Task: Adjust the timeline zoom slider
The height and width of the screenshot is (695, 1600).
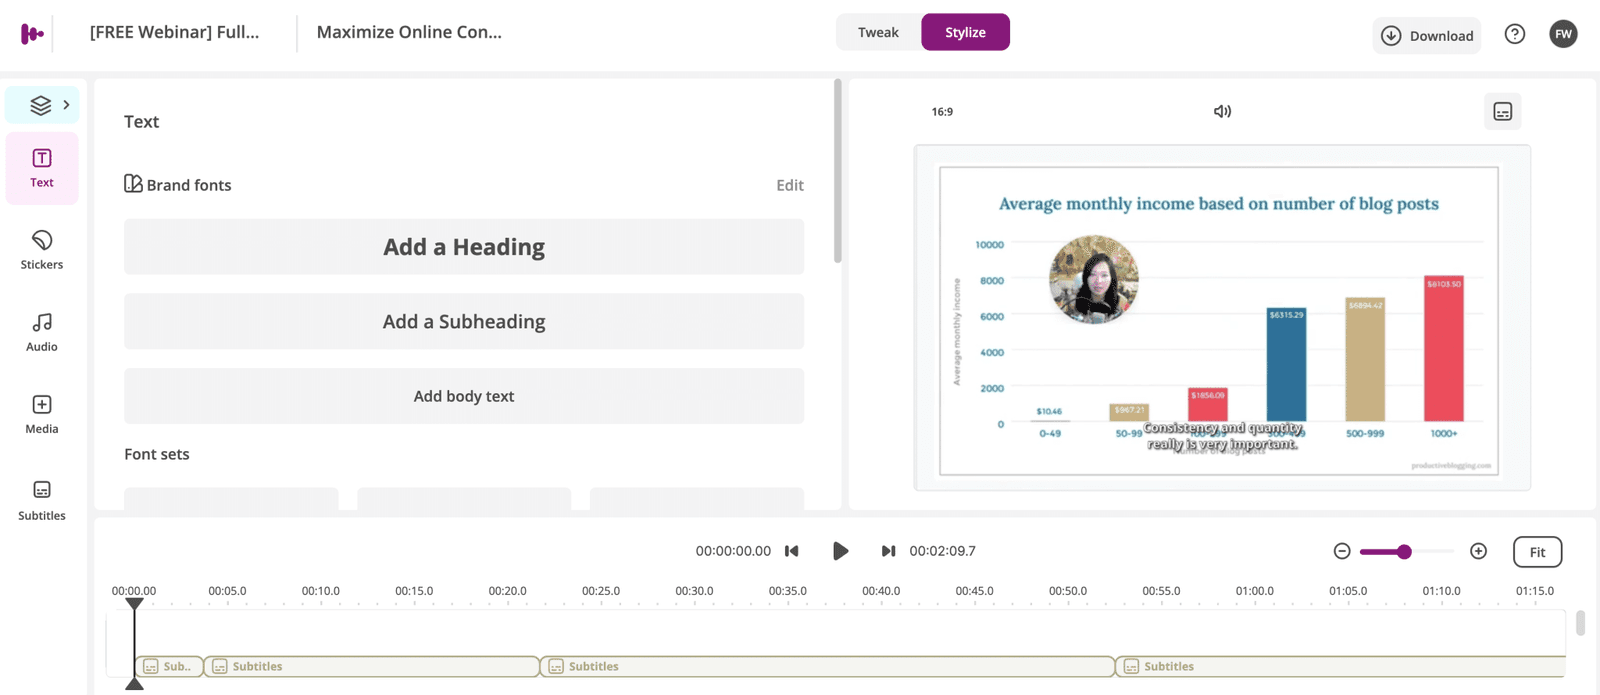Action: pyautogui.click(x=1404, y=551)
